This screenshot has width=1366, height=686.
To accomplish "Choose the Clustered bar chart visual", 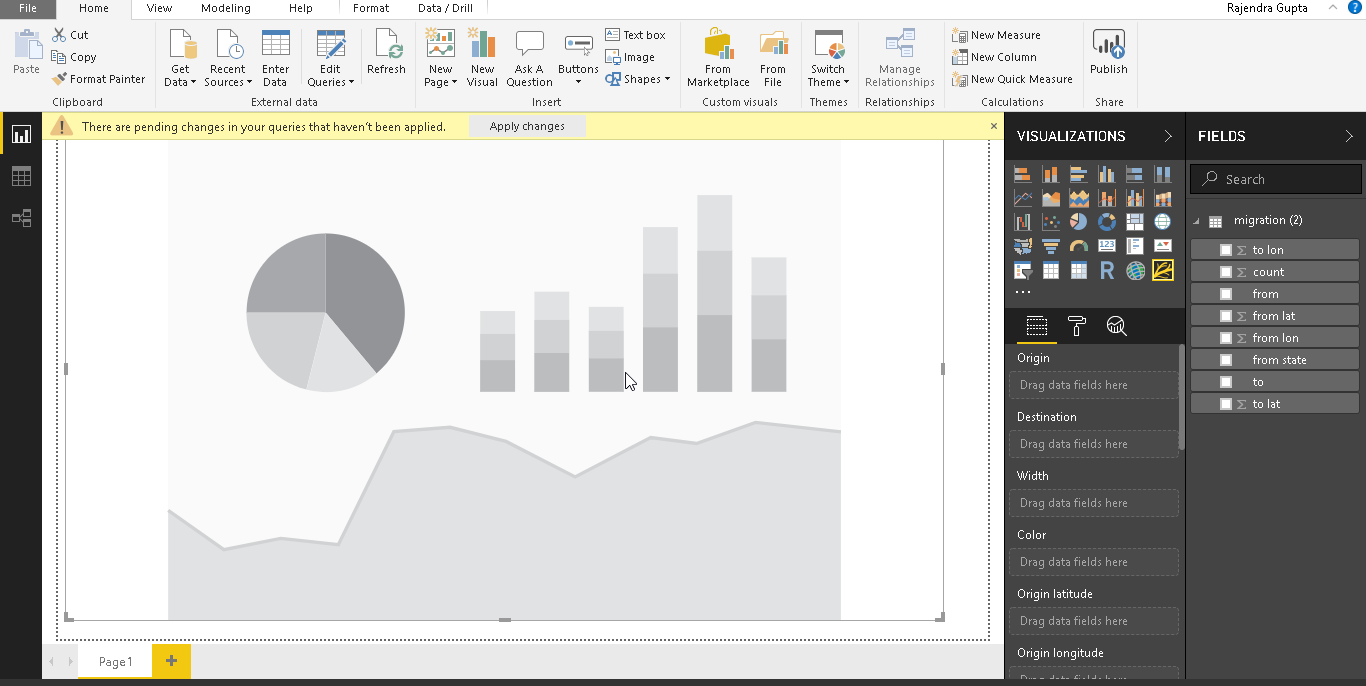I will click(x=1079, y=174).
